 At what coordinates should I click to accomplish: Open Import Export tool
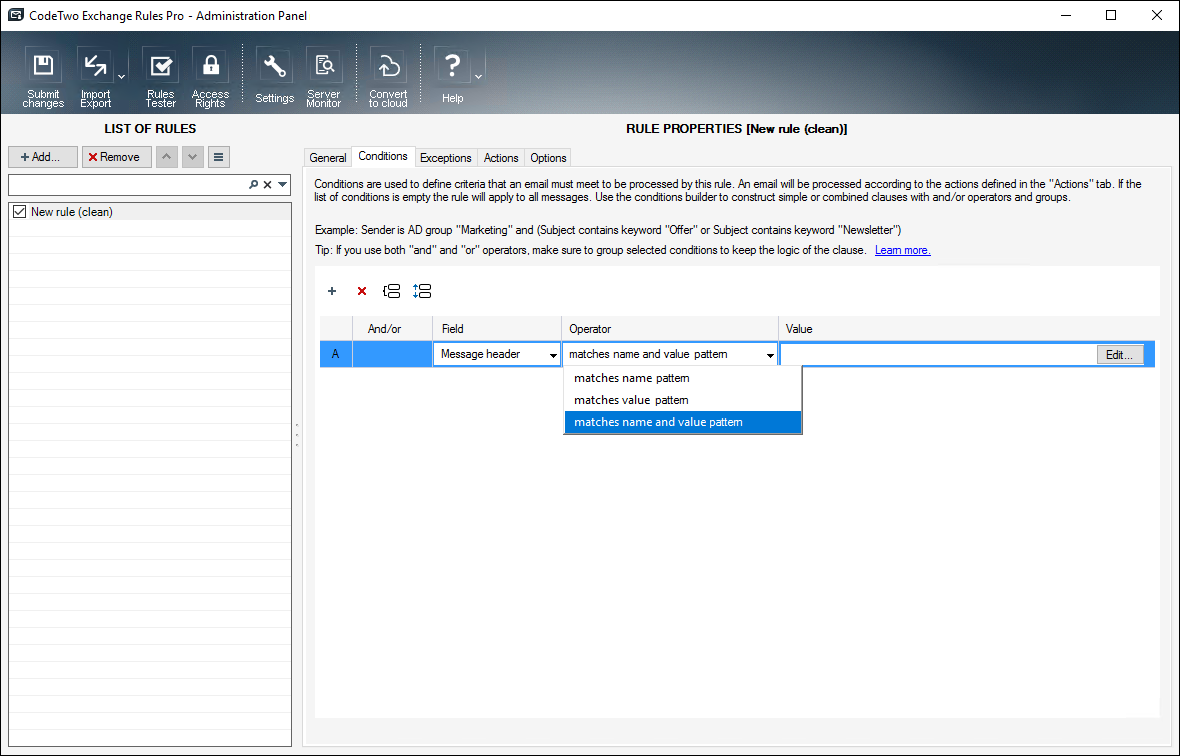96,77
